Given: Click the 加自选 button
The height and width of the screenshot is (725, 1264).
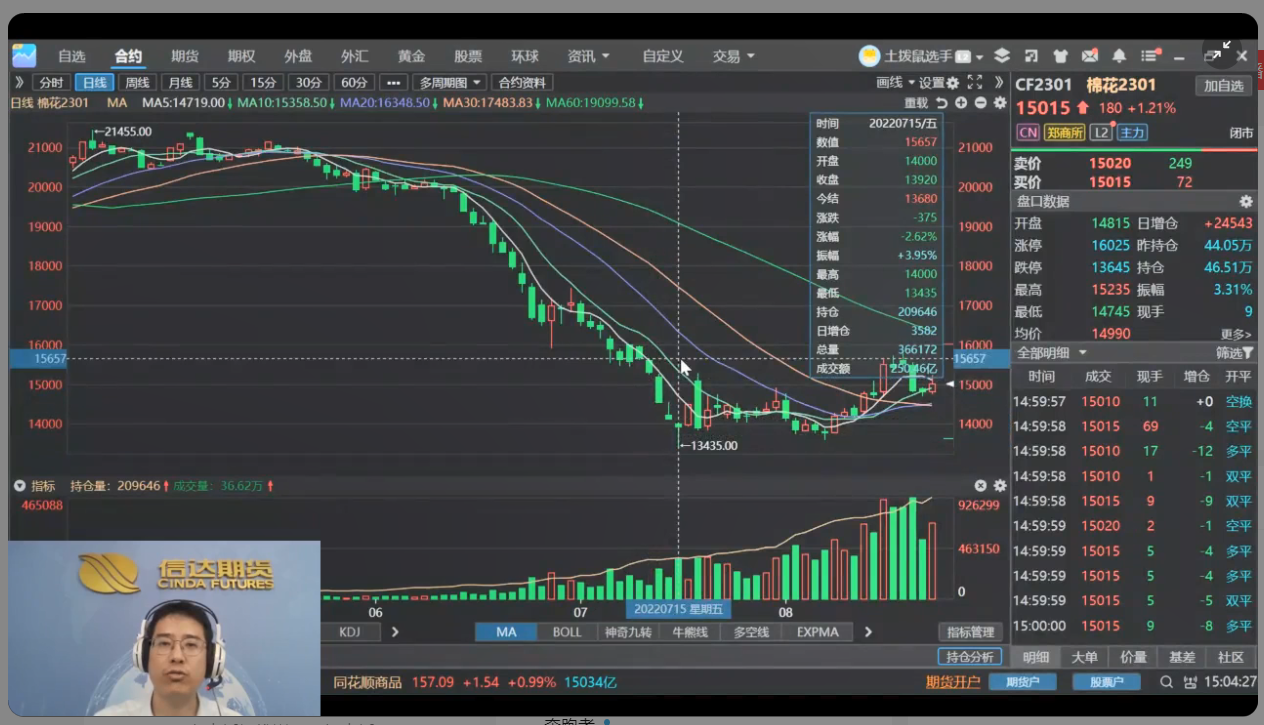Looking at the screenshot, I should coord(1224,86).
